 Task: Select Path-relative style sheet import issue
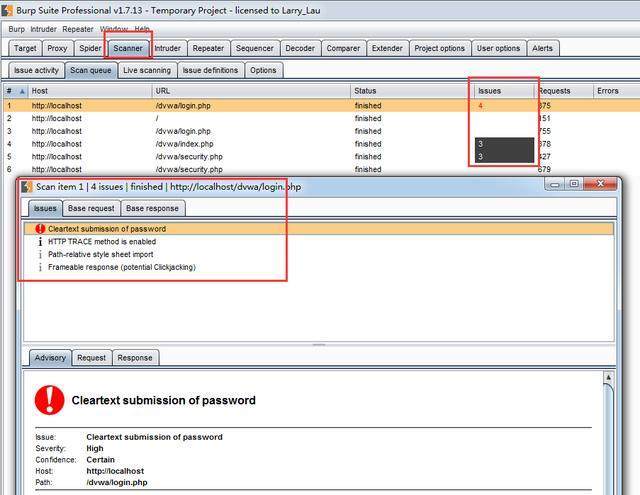(319, 254)
